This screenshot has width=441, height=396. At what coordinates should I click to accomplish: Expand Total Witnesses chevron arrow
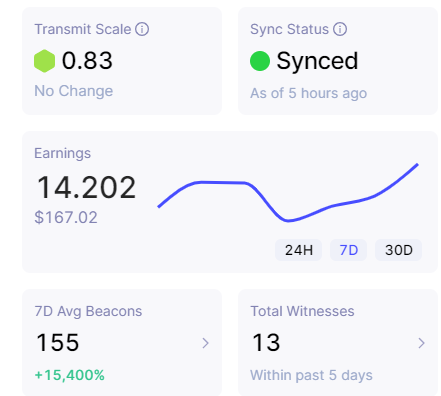(422, 343)
